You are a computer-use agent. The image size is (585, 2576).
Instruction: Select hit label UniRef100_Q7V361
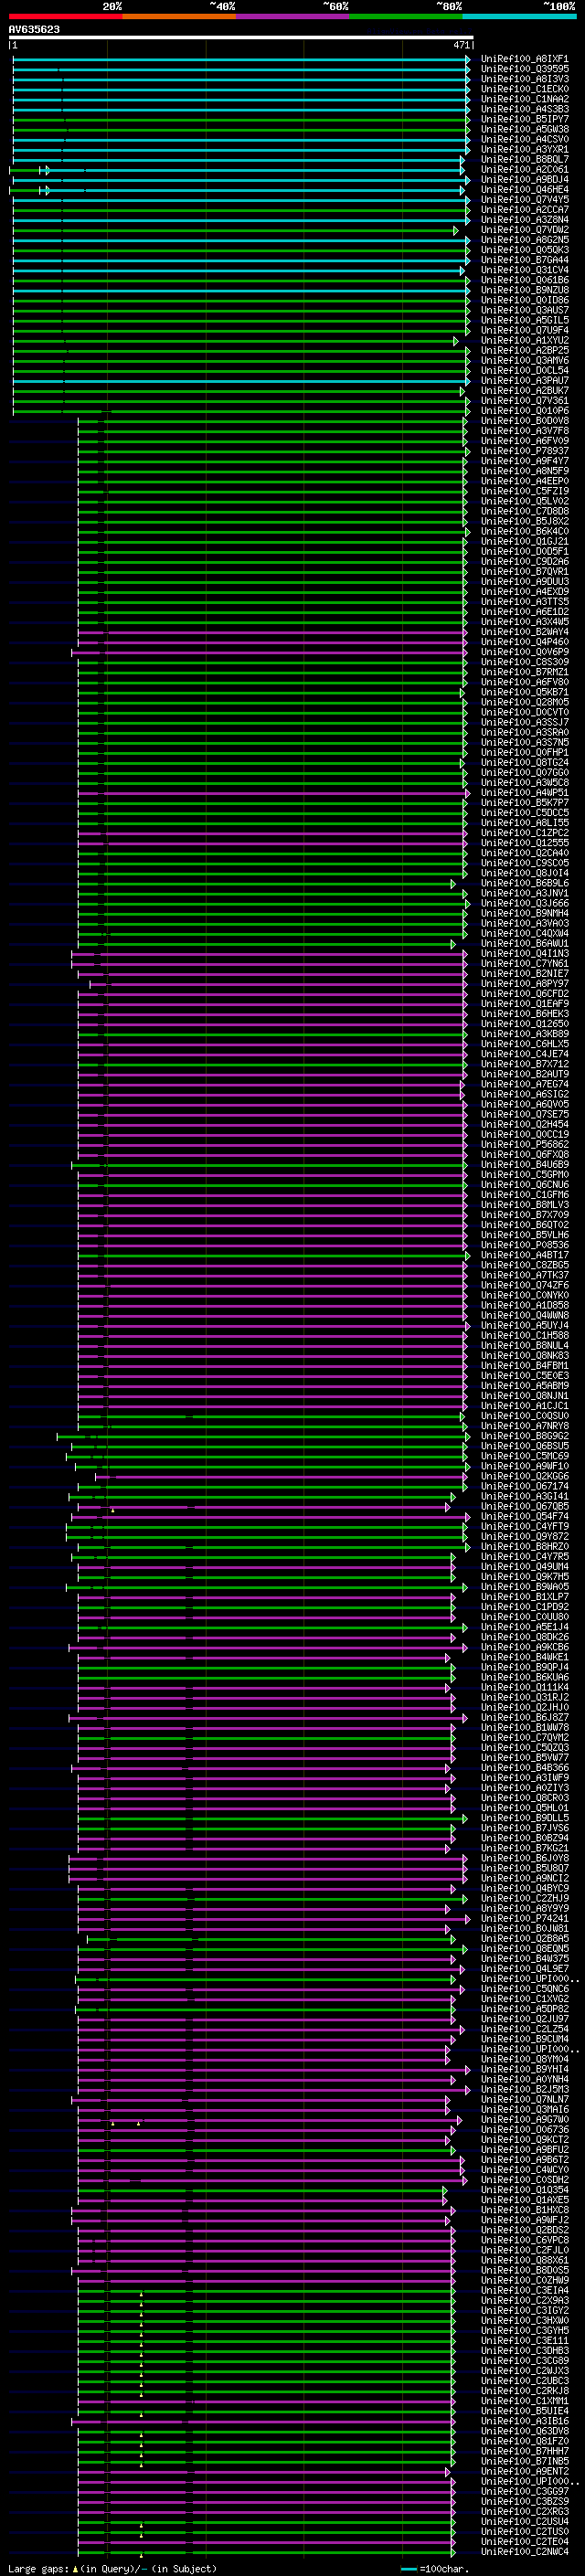point(524,401)
